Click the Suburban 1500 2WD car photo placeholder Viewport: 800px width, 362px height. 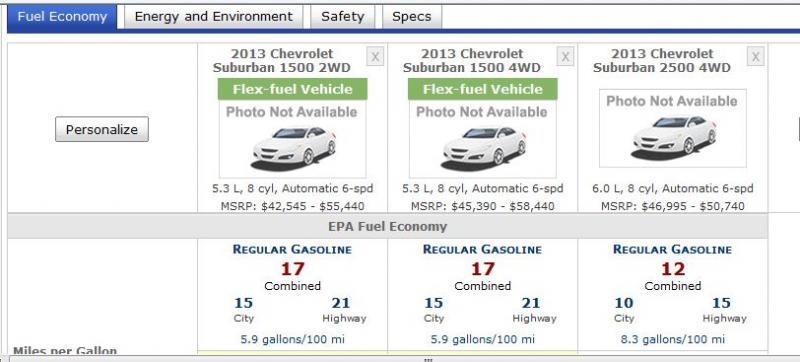point(292,139)
